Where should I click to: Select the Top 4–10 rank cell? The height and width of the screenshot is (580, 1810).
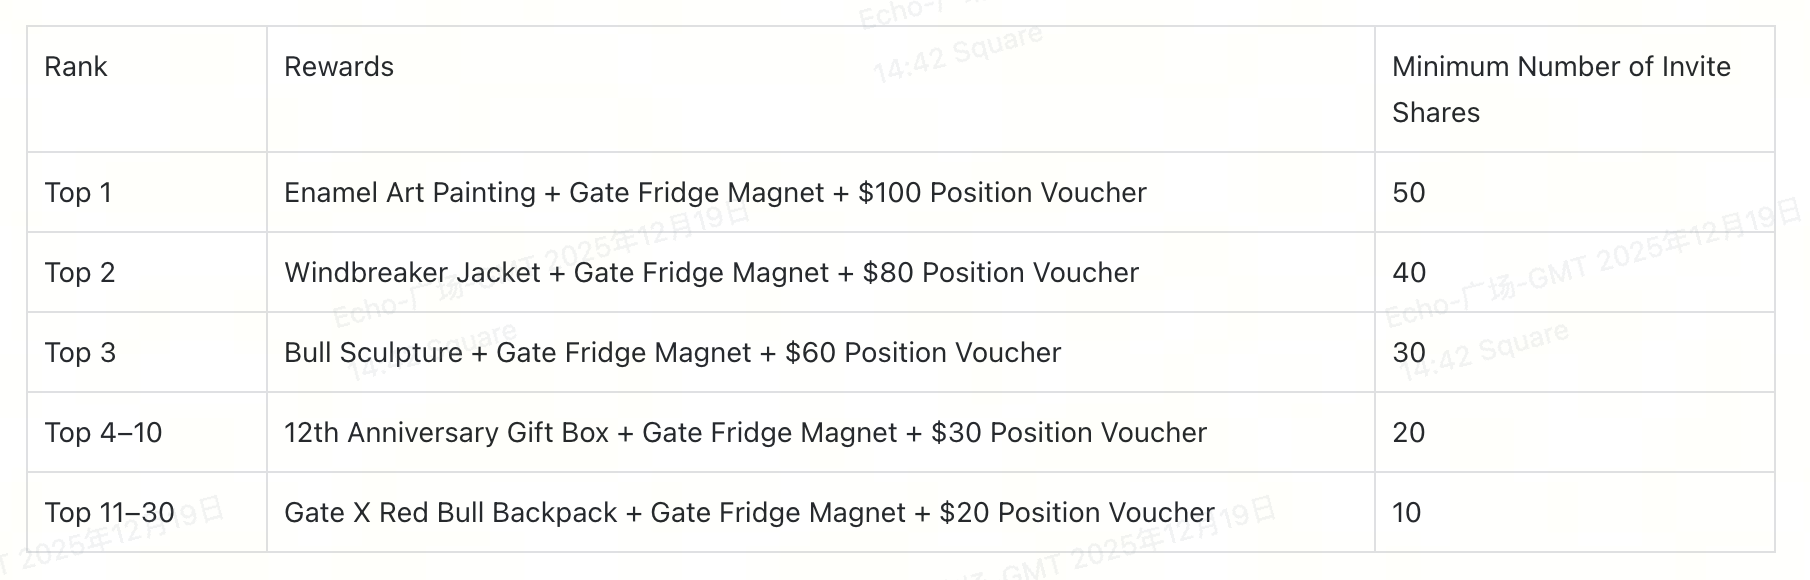pos(103,433)
